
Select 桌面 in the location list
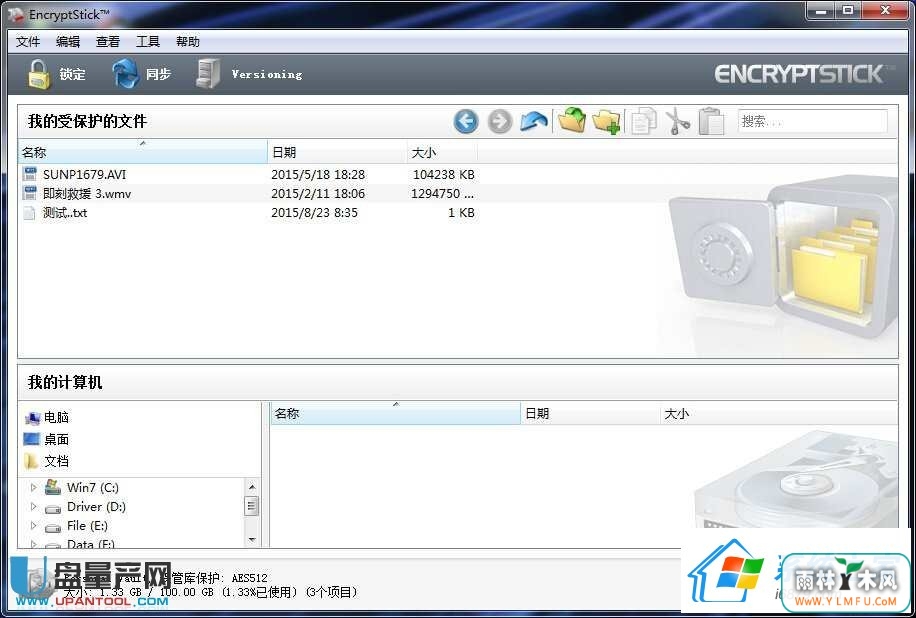coord(57,439)
